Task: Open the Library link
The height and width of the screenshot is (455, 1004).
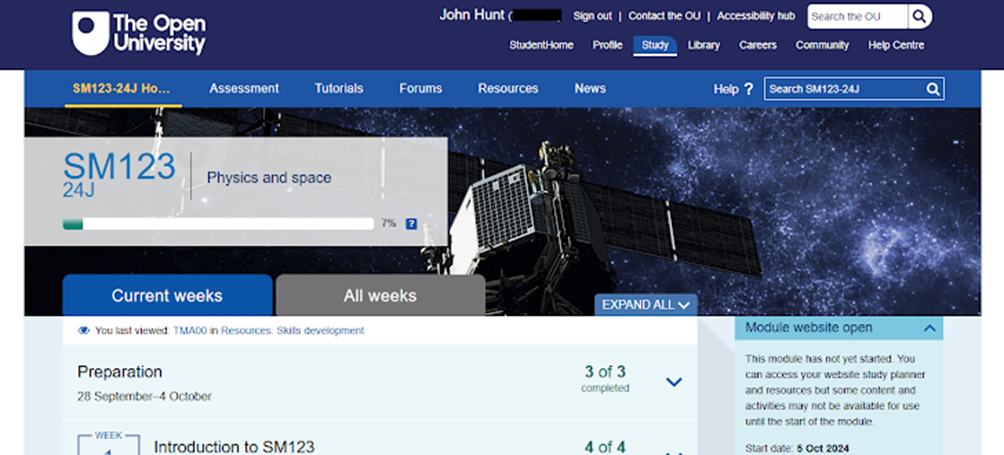Action: (x=704, y=45)
